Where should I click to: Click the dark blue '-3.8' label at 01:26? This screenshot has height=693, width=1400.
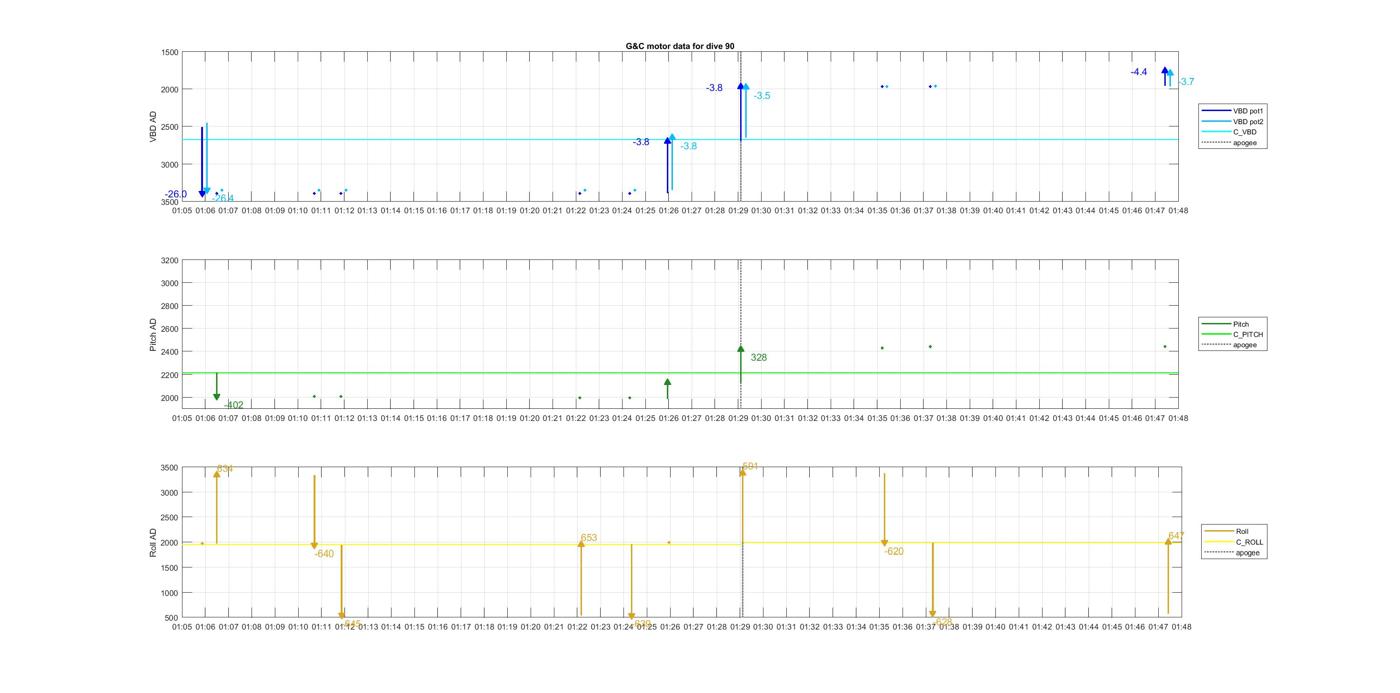[x=641, y=142]
